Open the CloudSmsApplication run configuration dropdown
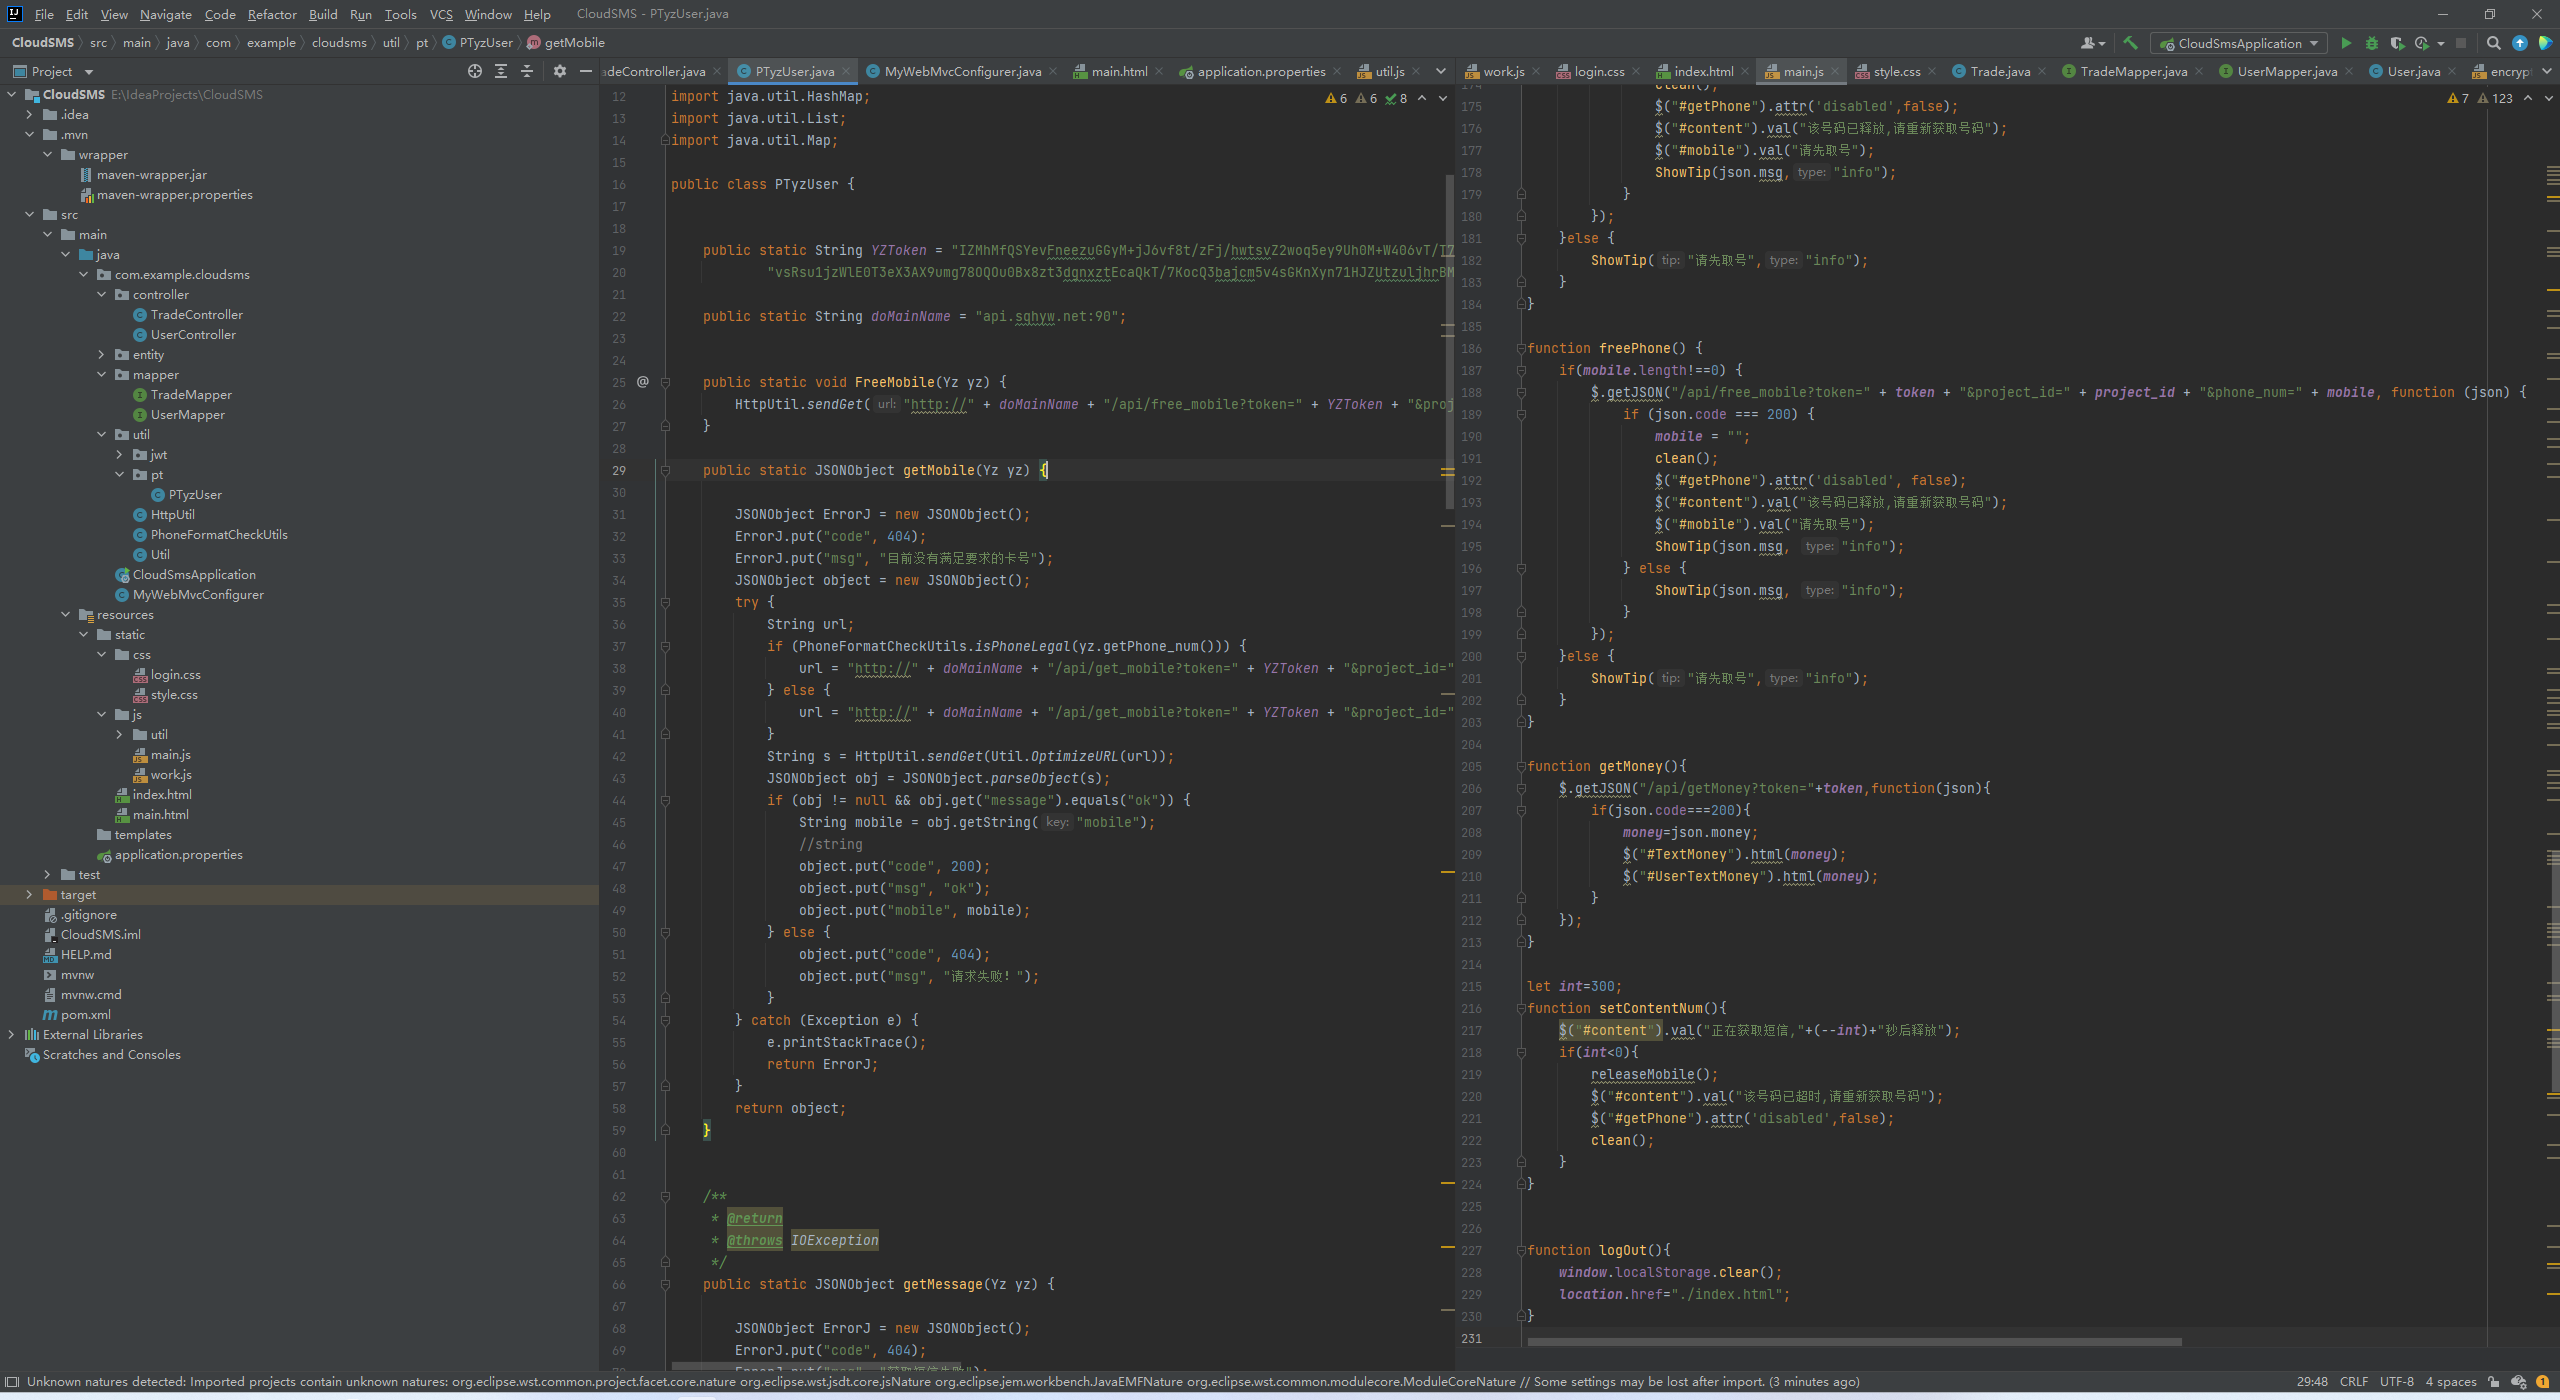Image resolution: width=2560 pixels, height=1400 pixels. point(2238,43)
